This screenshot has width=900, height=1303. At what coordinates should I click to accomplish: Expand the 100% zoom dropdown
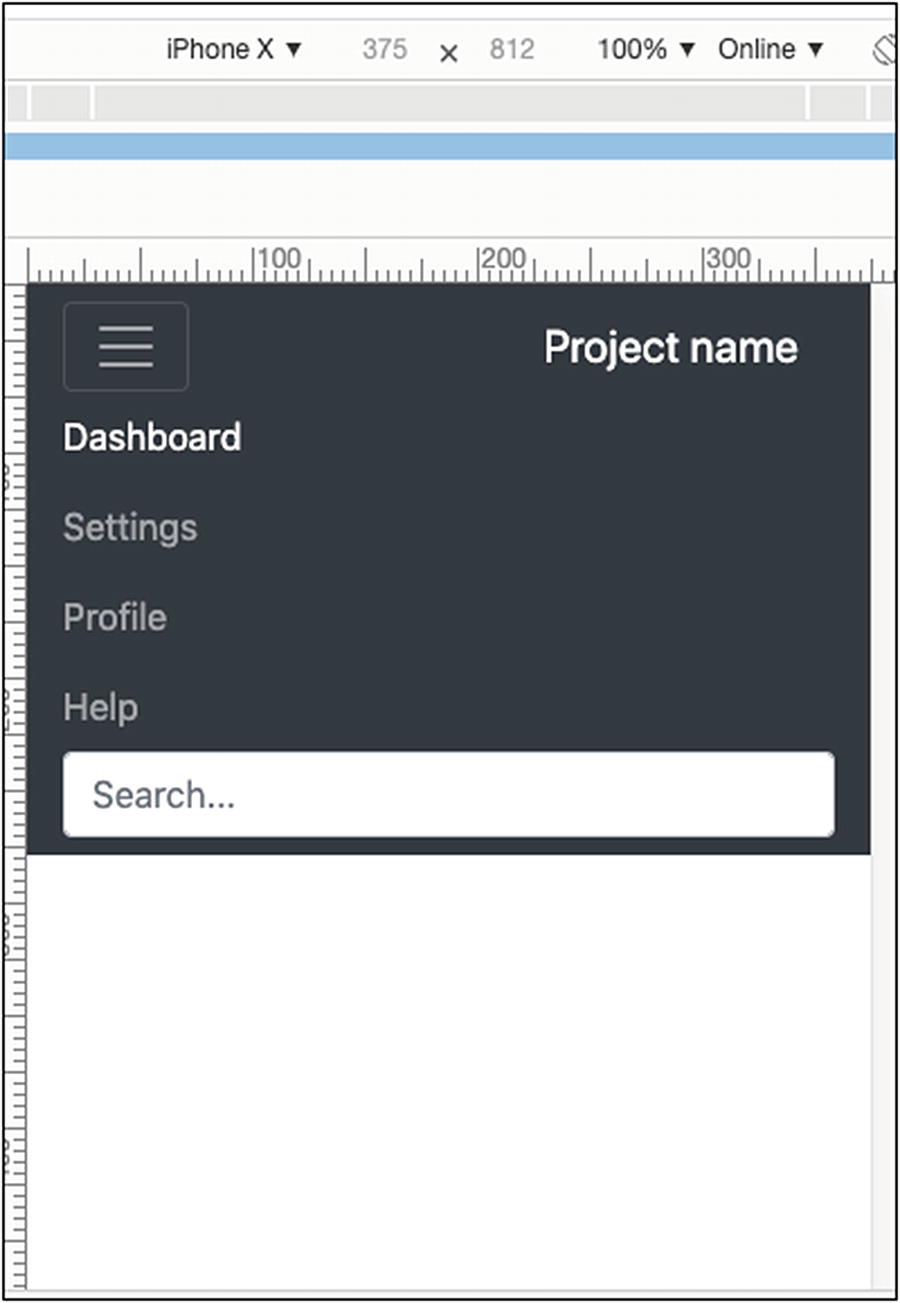coord(646,49)
